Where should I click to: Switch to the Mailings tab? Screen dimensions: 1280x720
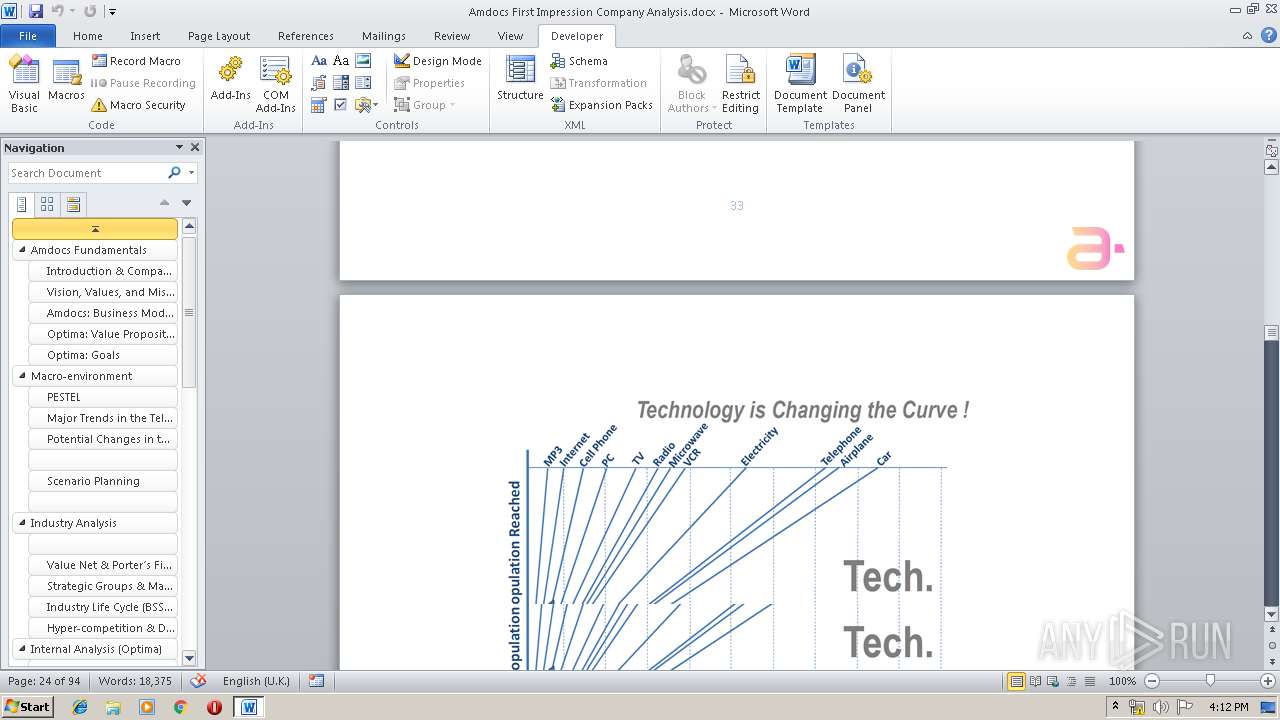384,36
